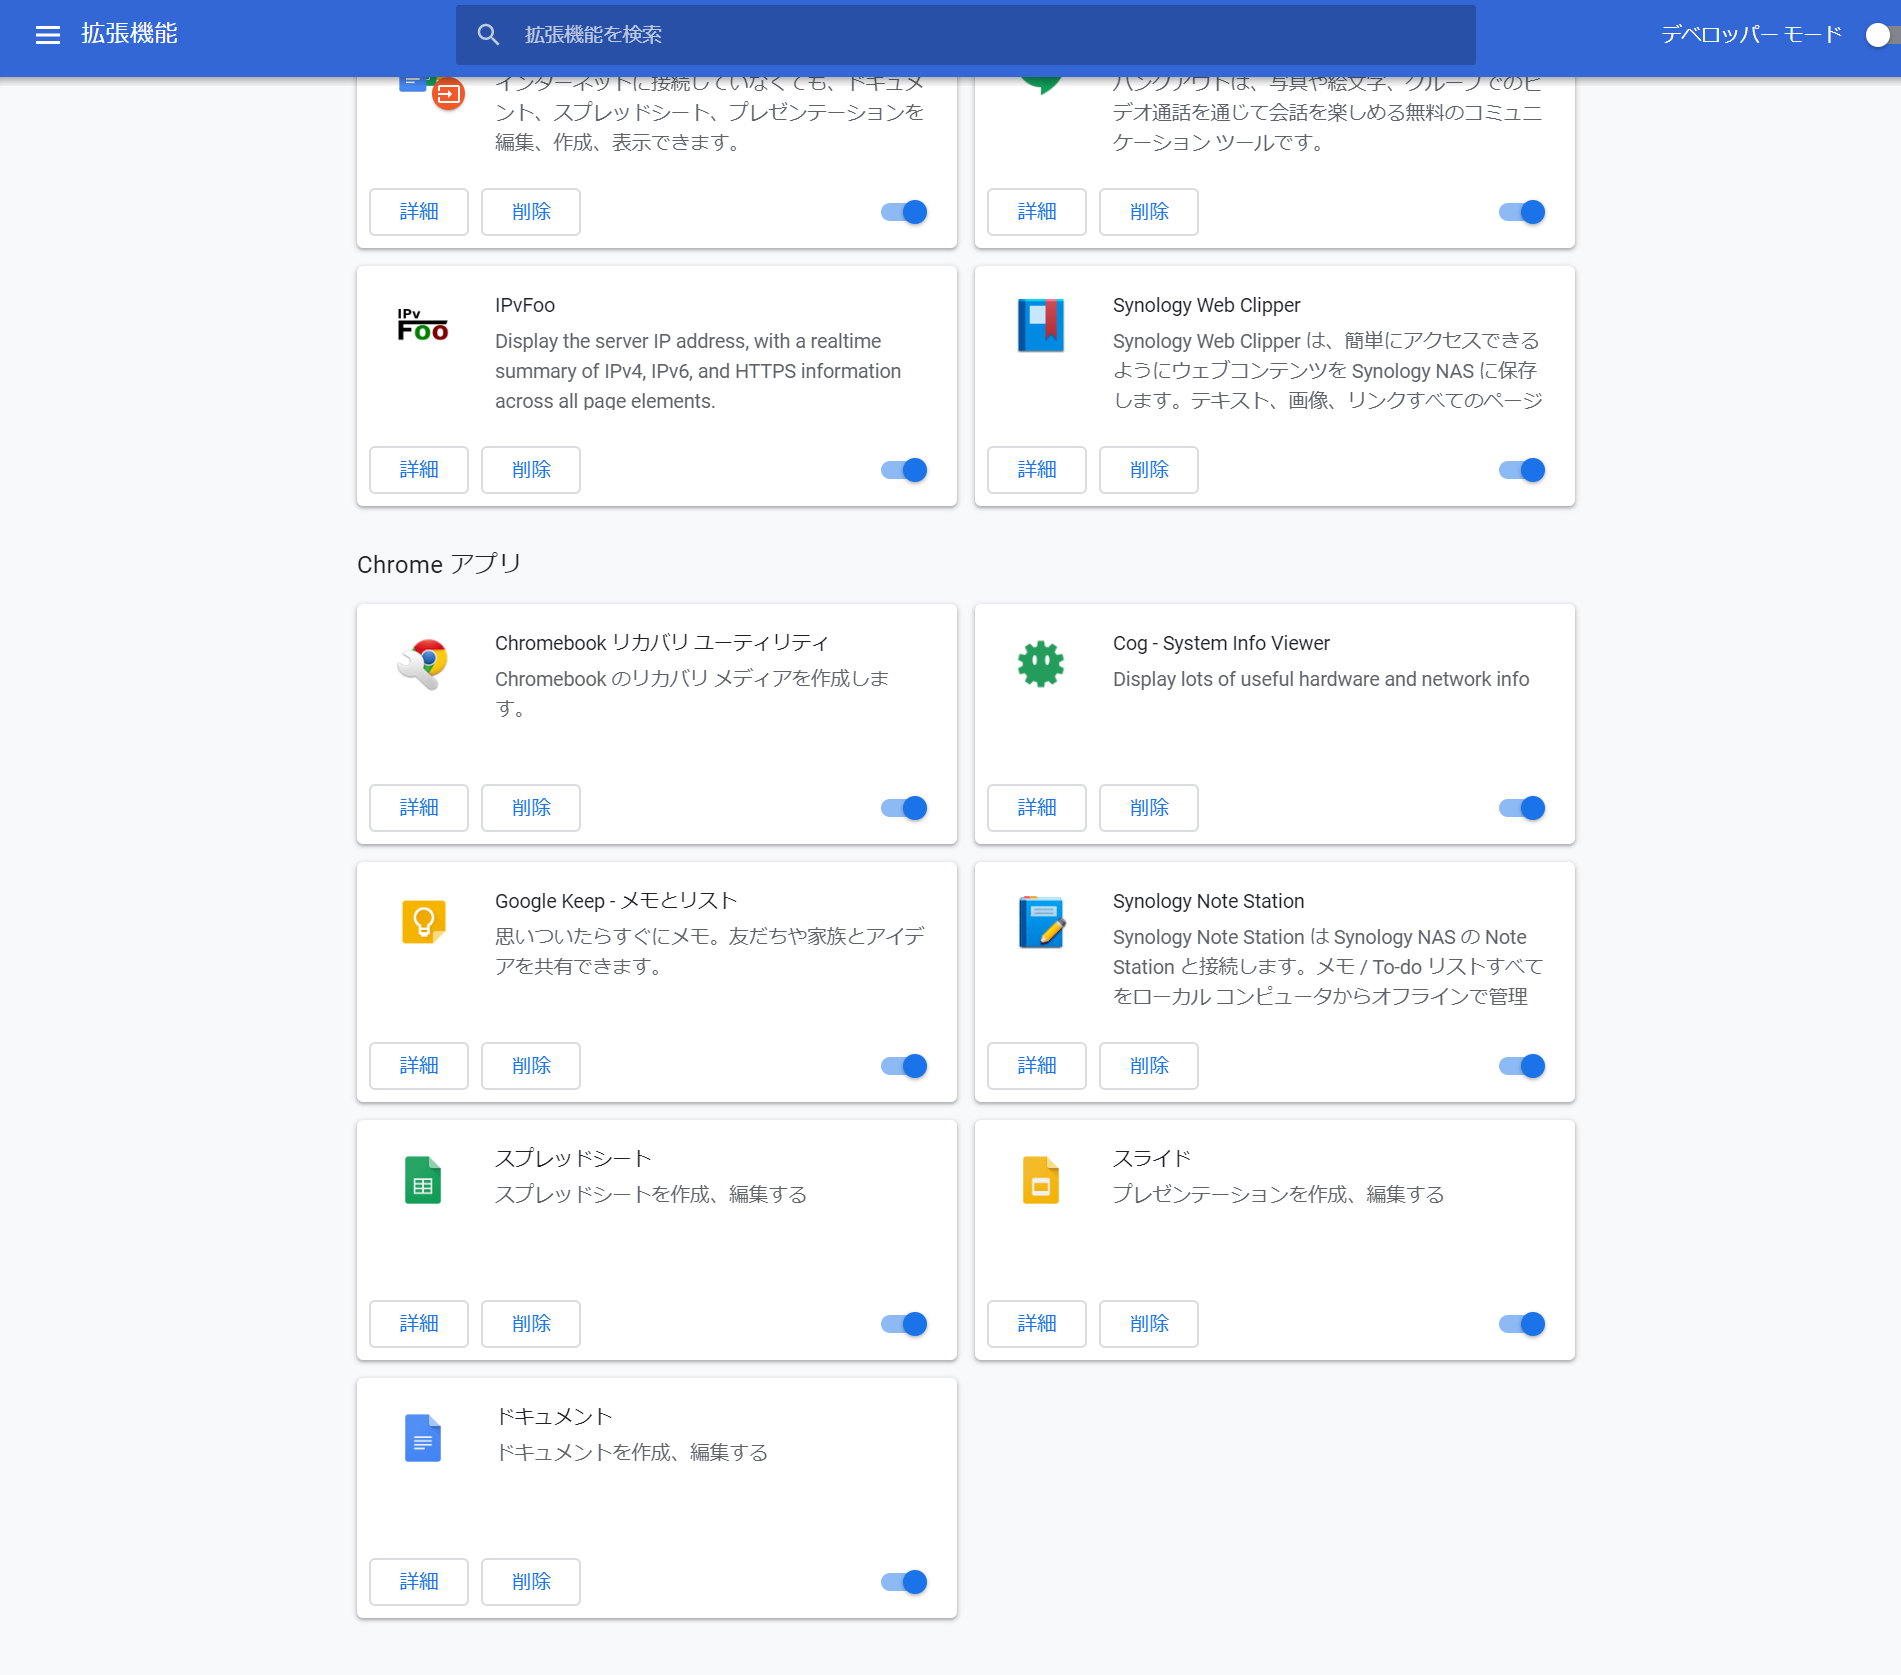Disable Synology Note Station app

tap(1522, 1066)
